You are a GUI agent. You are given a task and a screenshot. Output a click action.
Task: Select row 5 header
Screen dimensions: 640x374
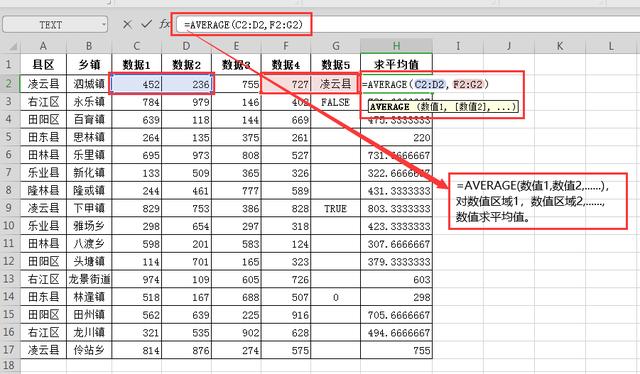click(x=10, y=137)
